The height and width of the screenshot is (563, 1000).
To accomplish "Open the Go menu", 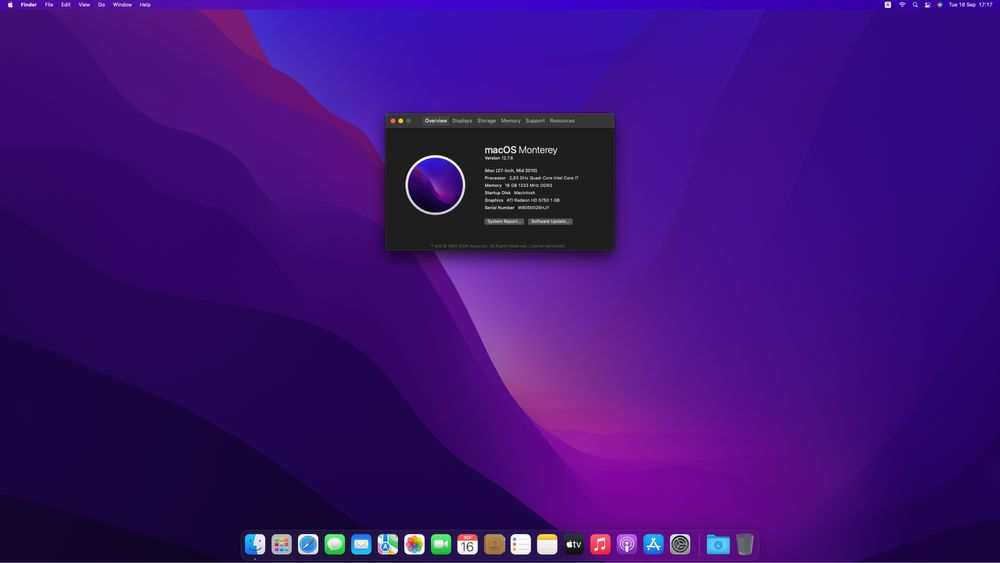I will (x=101, y=4).
